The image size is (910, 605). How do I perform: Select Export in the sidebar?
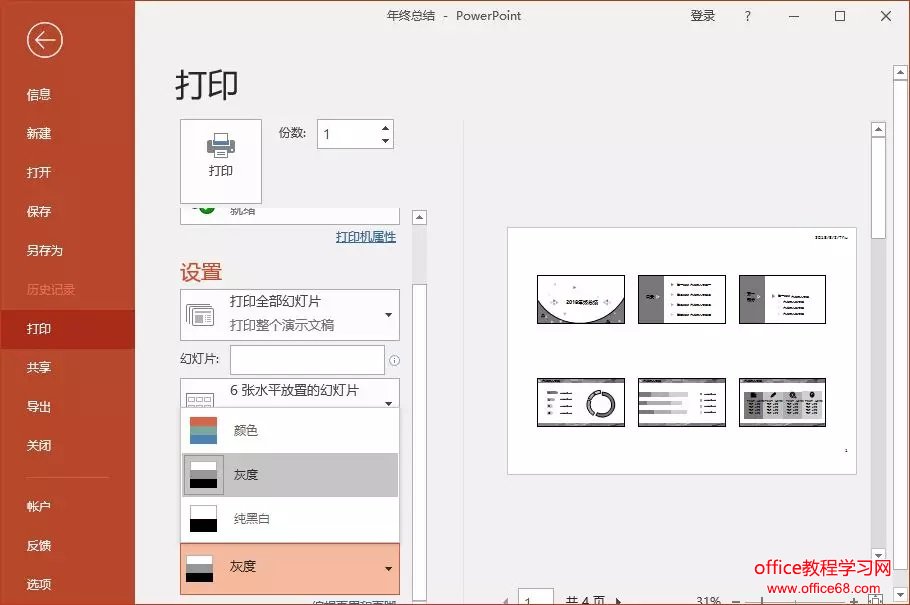point(39,407)
